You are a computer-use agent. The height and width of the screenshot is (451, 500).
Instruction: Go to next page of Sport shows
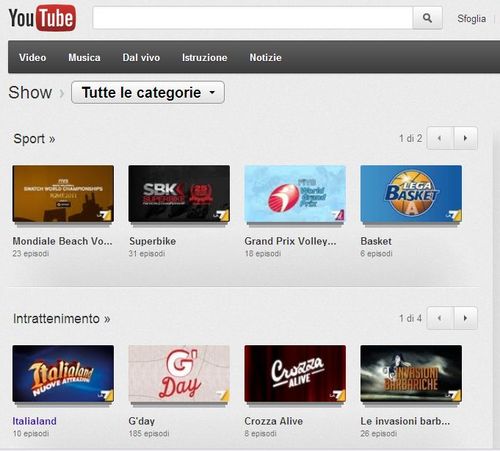click(465, 138)
